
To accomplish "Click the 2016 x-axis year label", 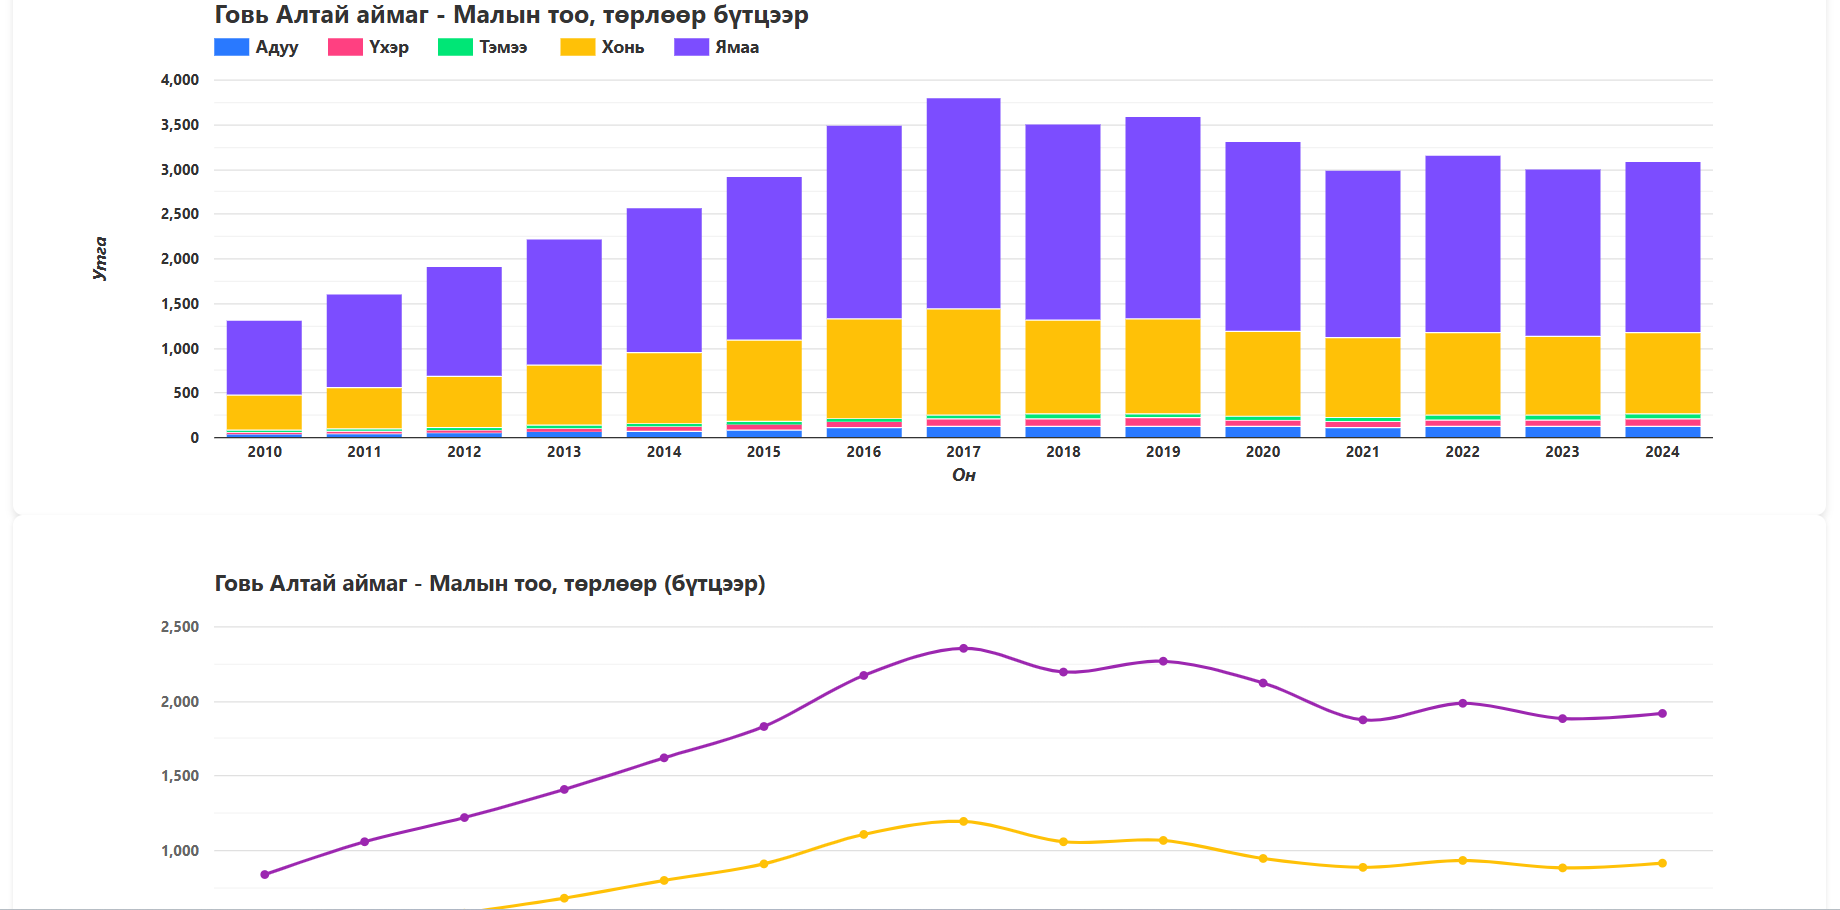I will [864, 452].
